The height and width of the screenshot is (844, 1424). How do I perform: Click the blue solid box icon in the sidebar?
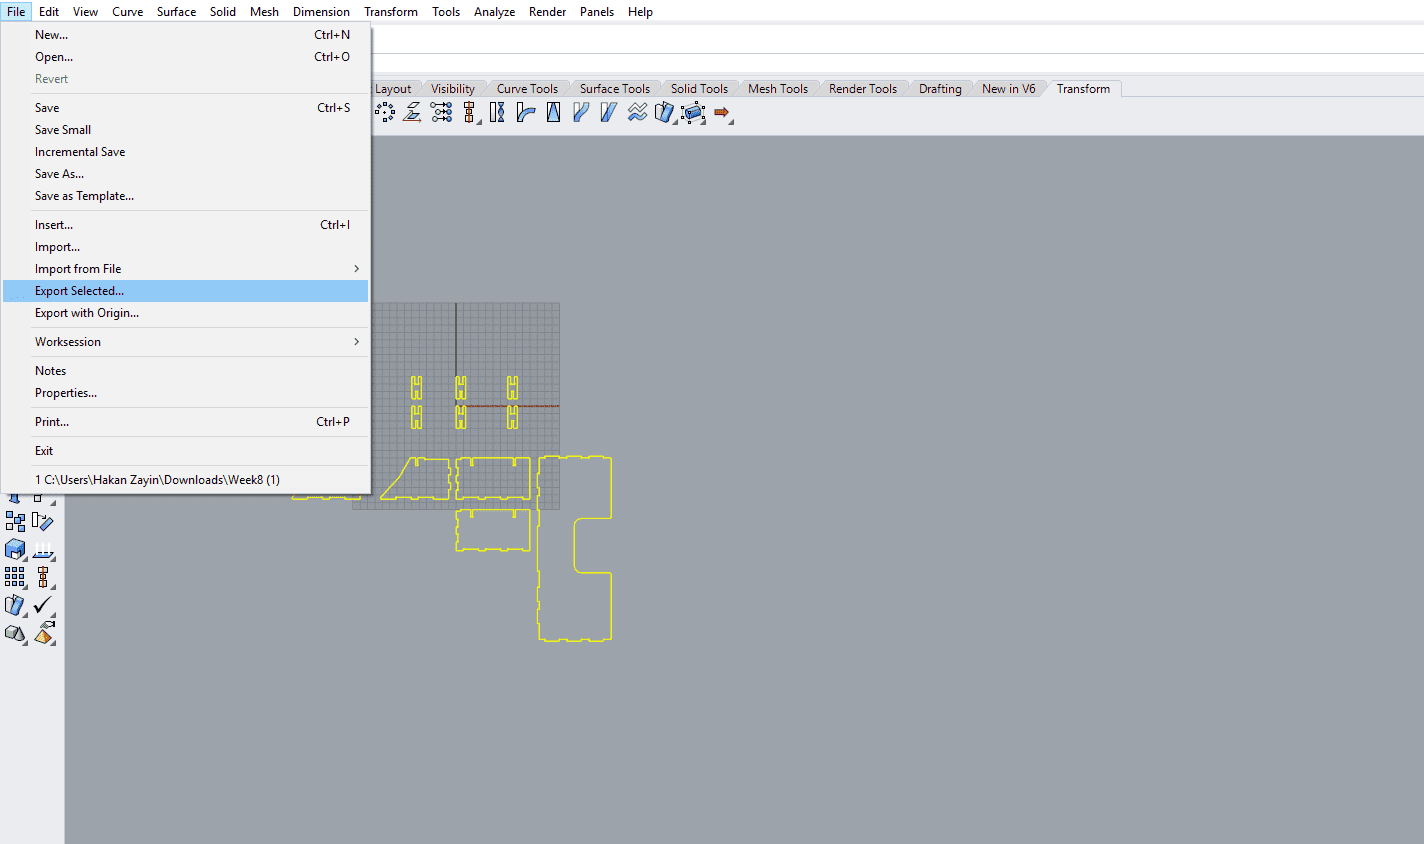pos(15,549)
